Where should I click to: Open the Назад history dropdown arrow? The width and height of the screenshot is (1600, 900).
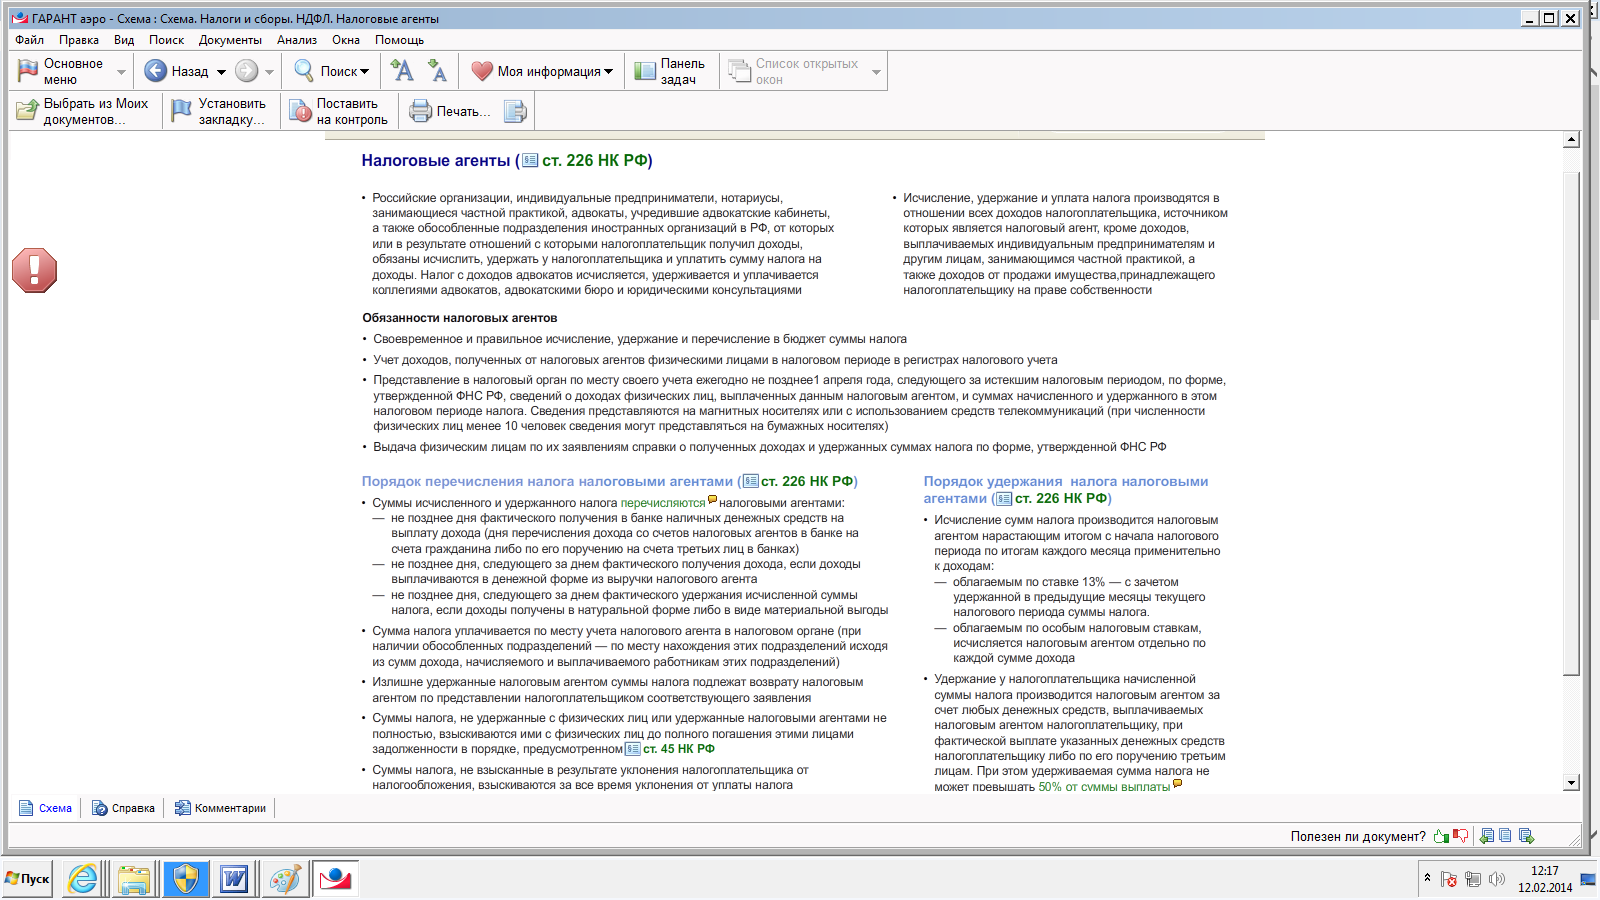tap(221, 72)
